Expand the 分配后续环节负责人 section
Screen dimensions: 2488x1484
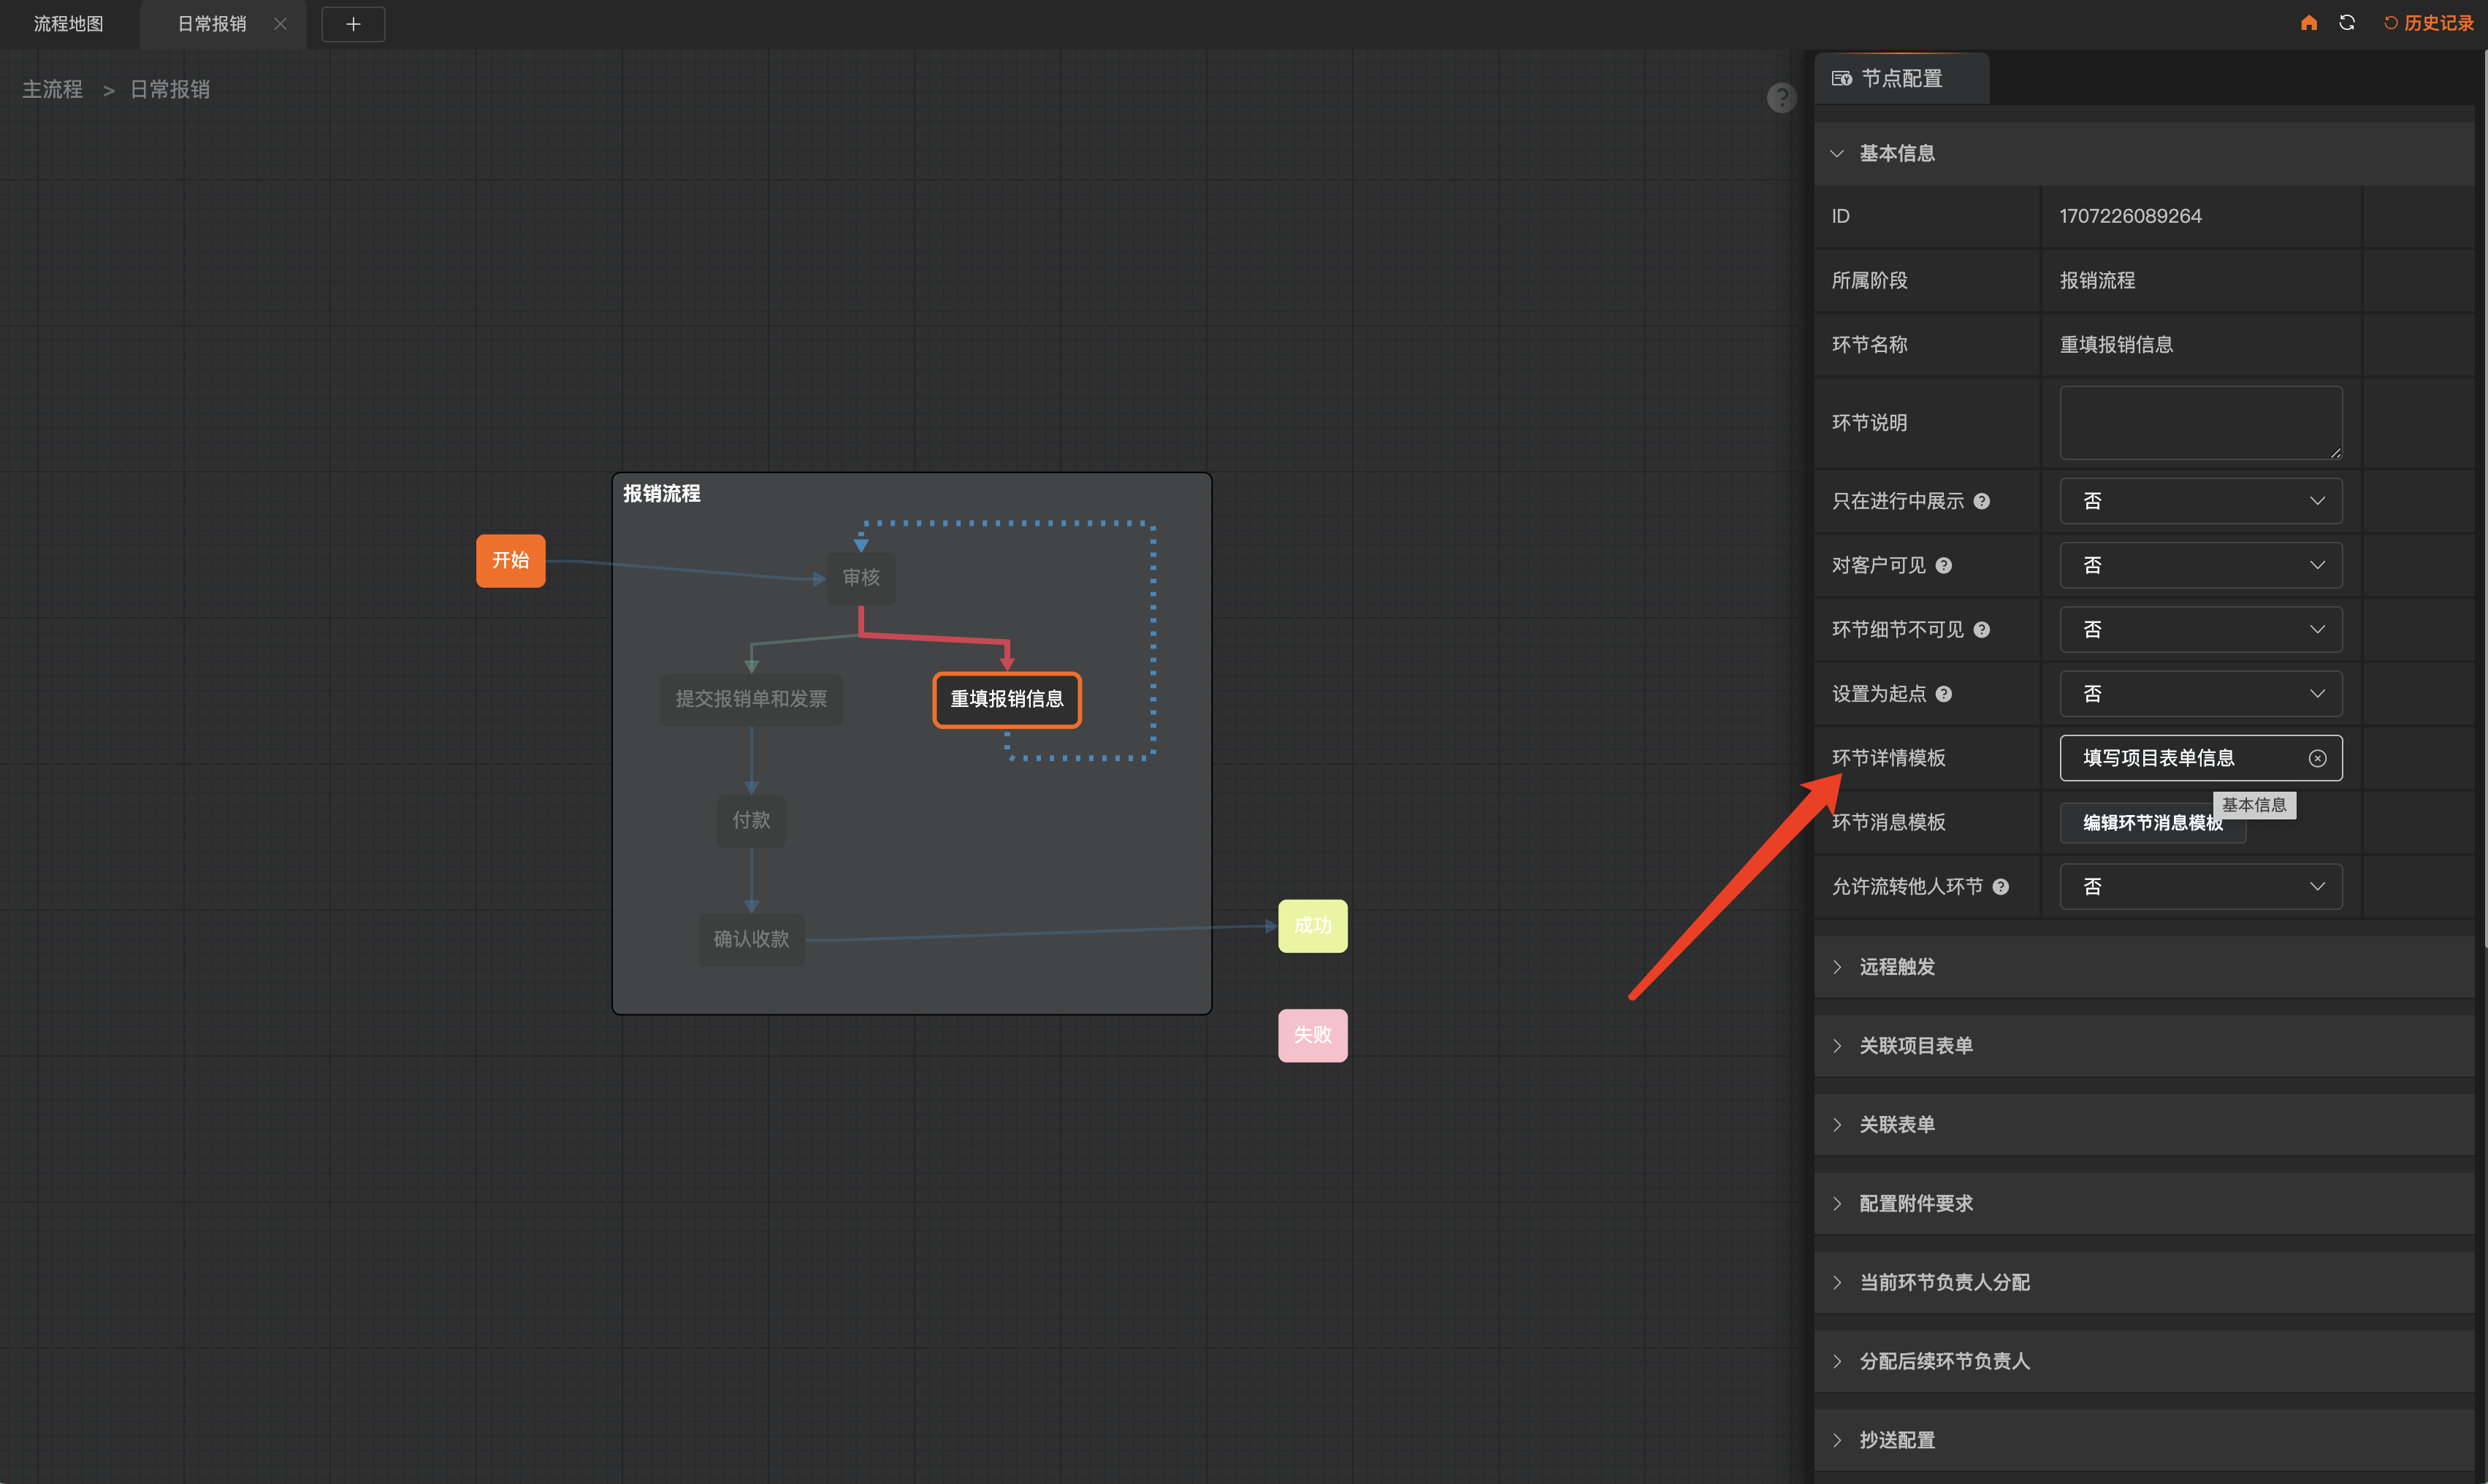pos(2143,1361)
